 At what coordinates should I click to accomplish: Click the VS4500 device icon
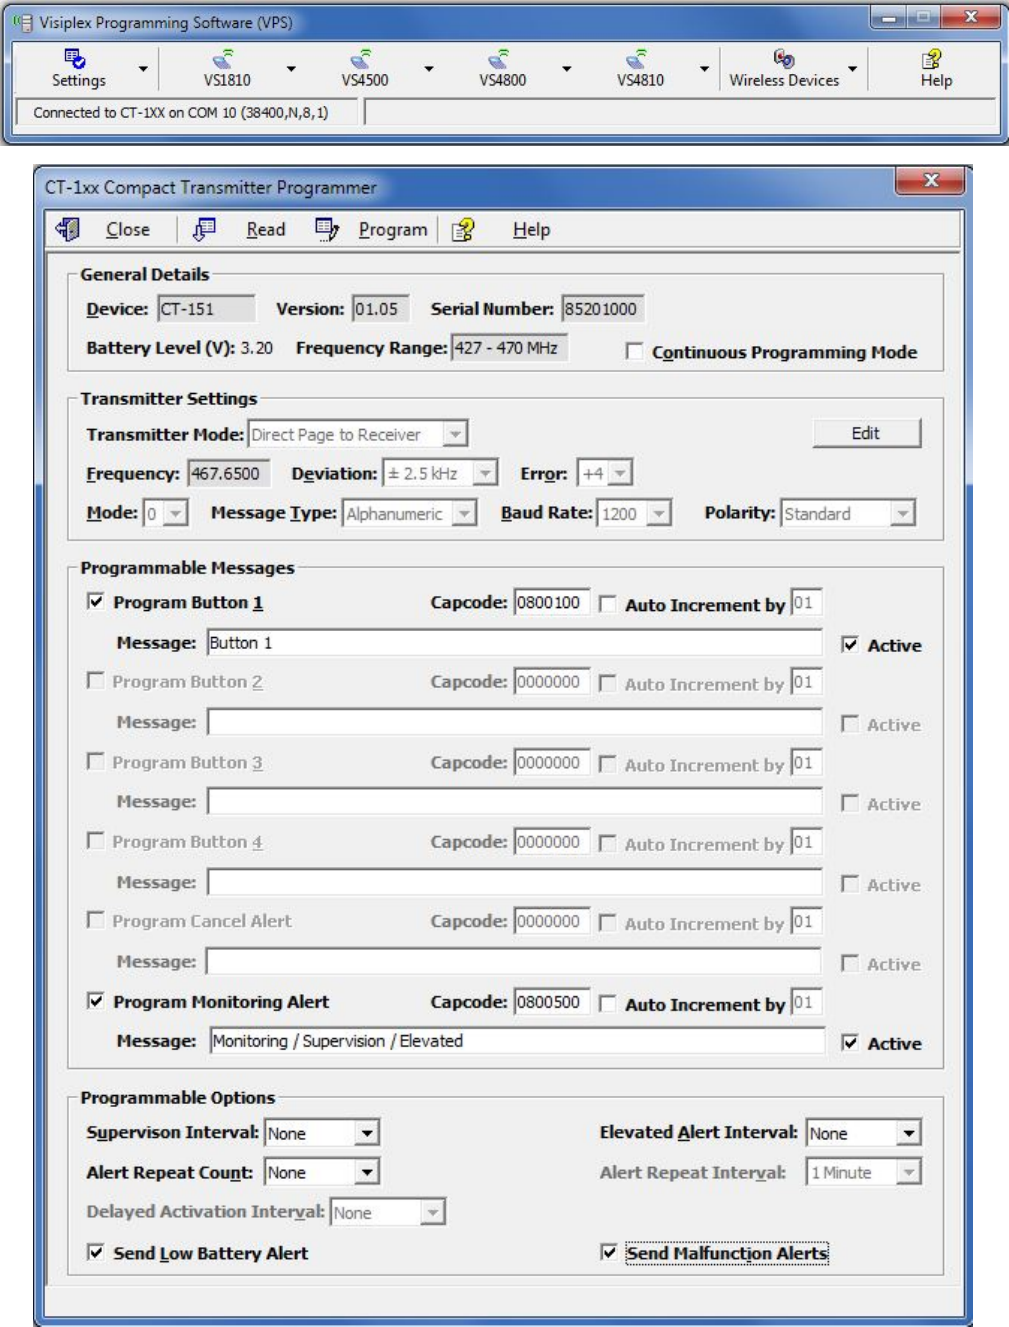[x=363, y=59]
